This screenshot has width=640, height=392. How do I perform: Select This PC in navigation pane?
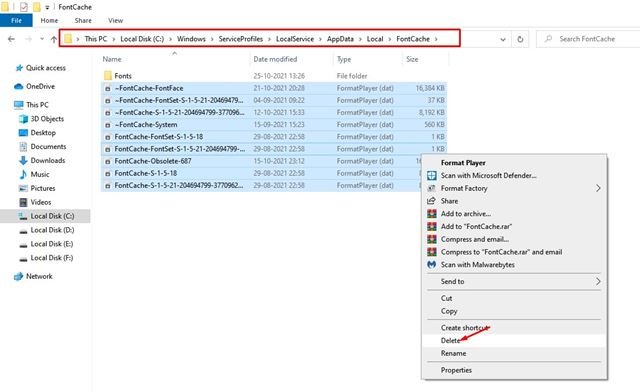[37, 105]
